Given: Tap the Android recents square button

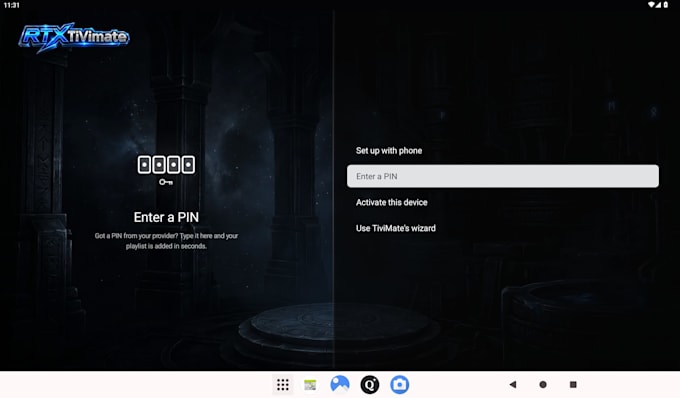Looking at the screenshot, I should pos(573,384).
